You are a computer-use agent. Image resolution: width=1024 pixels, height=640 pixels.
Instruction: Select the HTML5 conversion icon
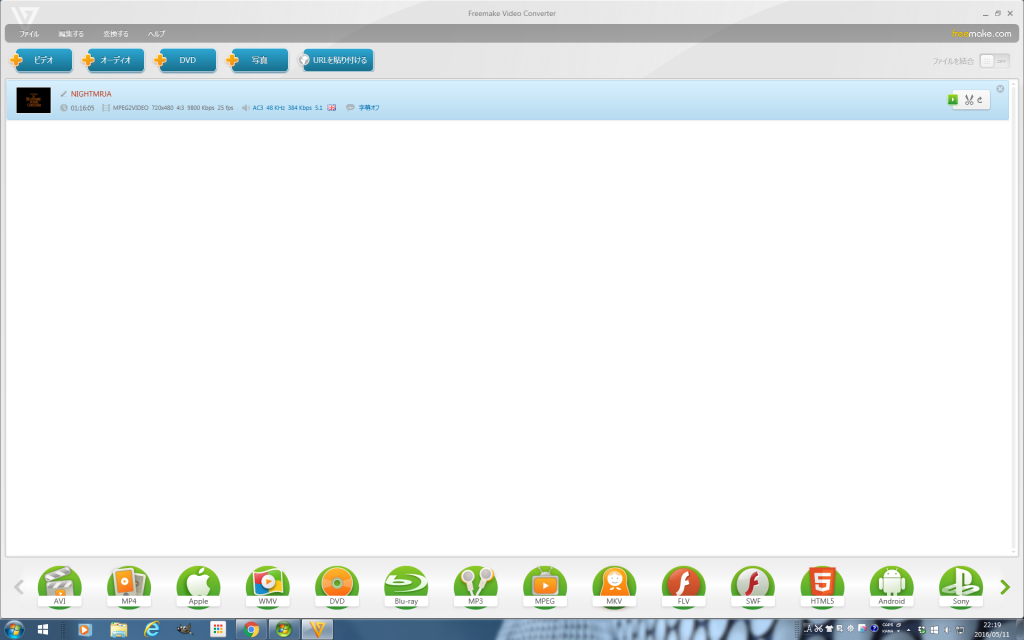point(822,584)
